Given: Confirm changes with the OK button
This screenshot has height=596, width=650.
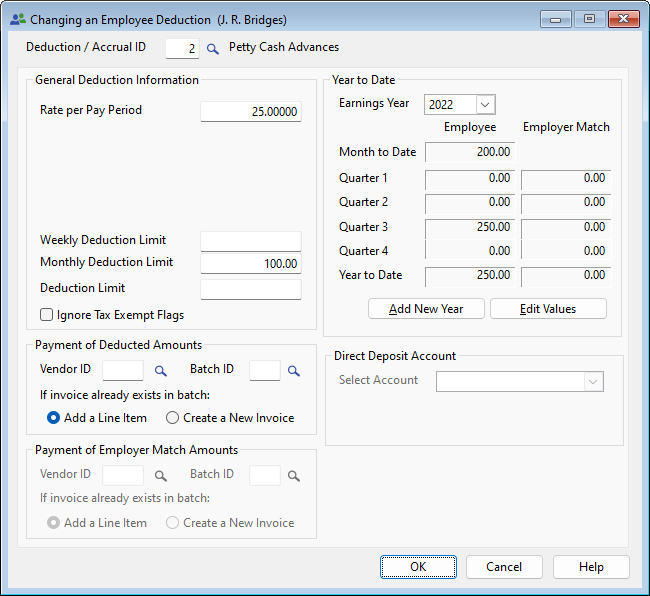Looking at the screenshot, I should point(418,567).
